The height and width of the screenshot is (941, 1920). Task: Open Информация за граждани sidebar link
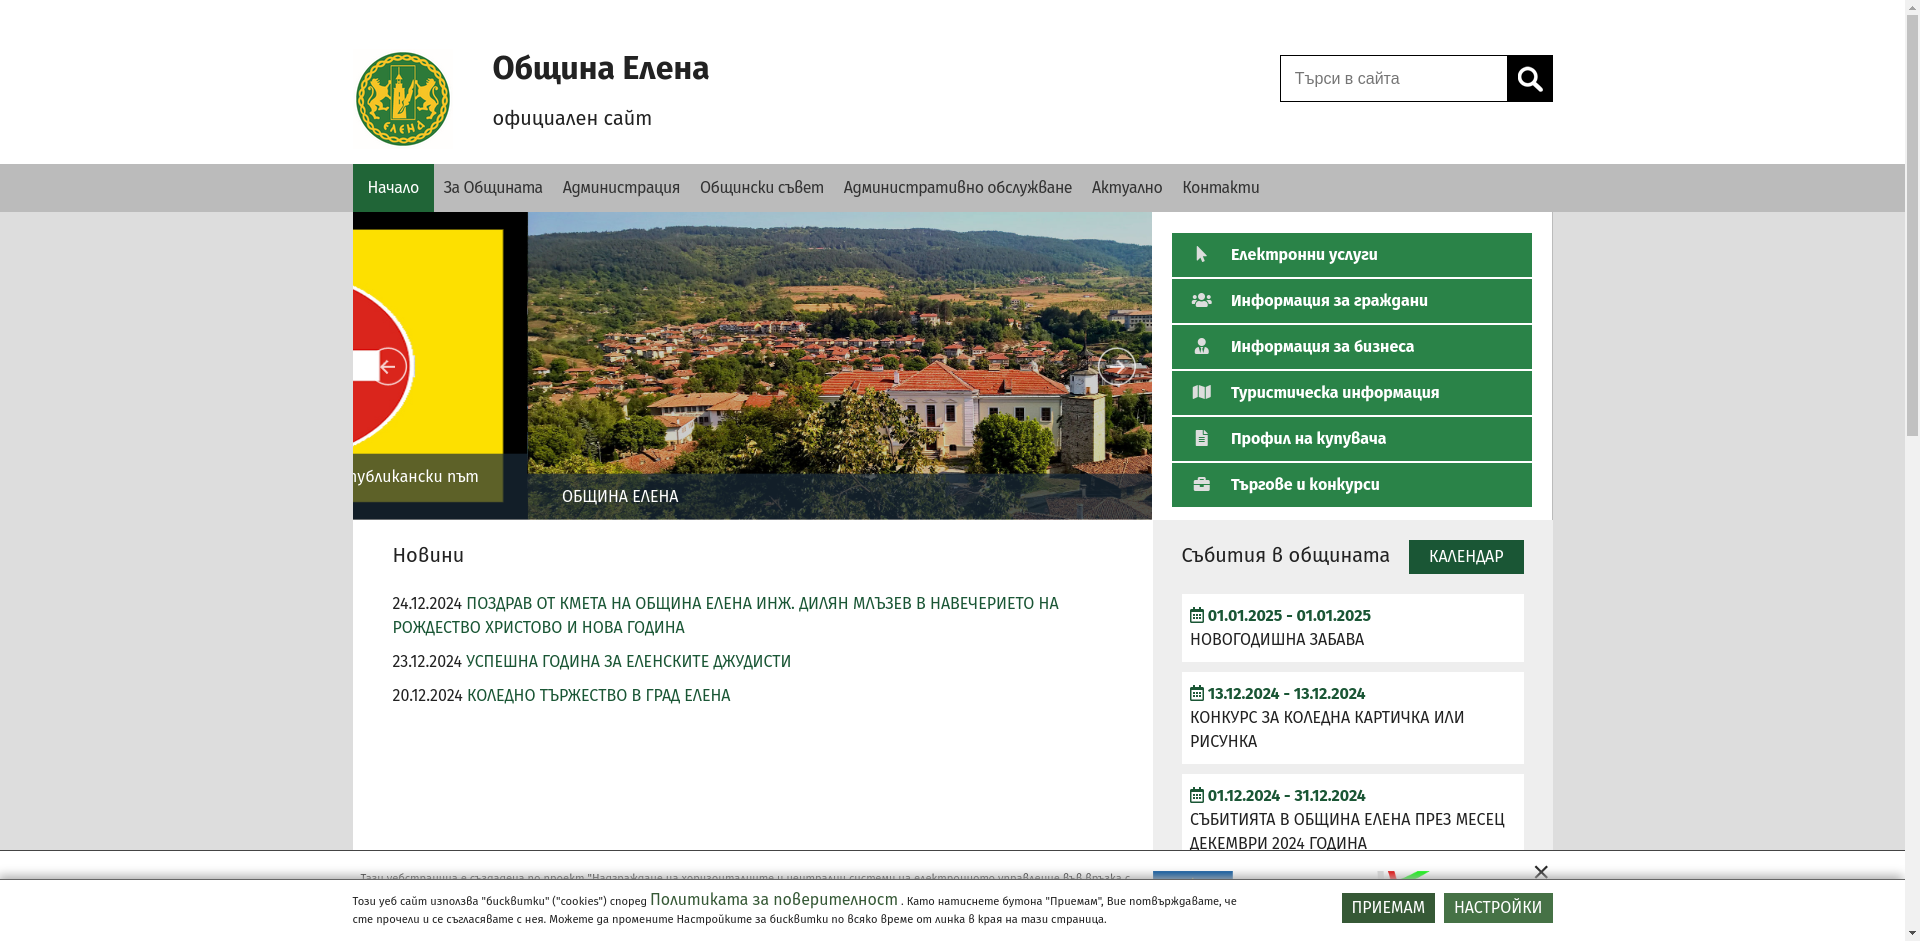pos(1351,301)
